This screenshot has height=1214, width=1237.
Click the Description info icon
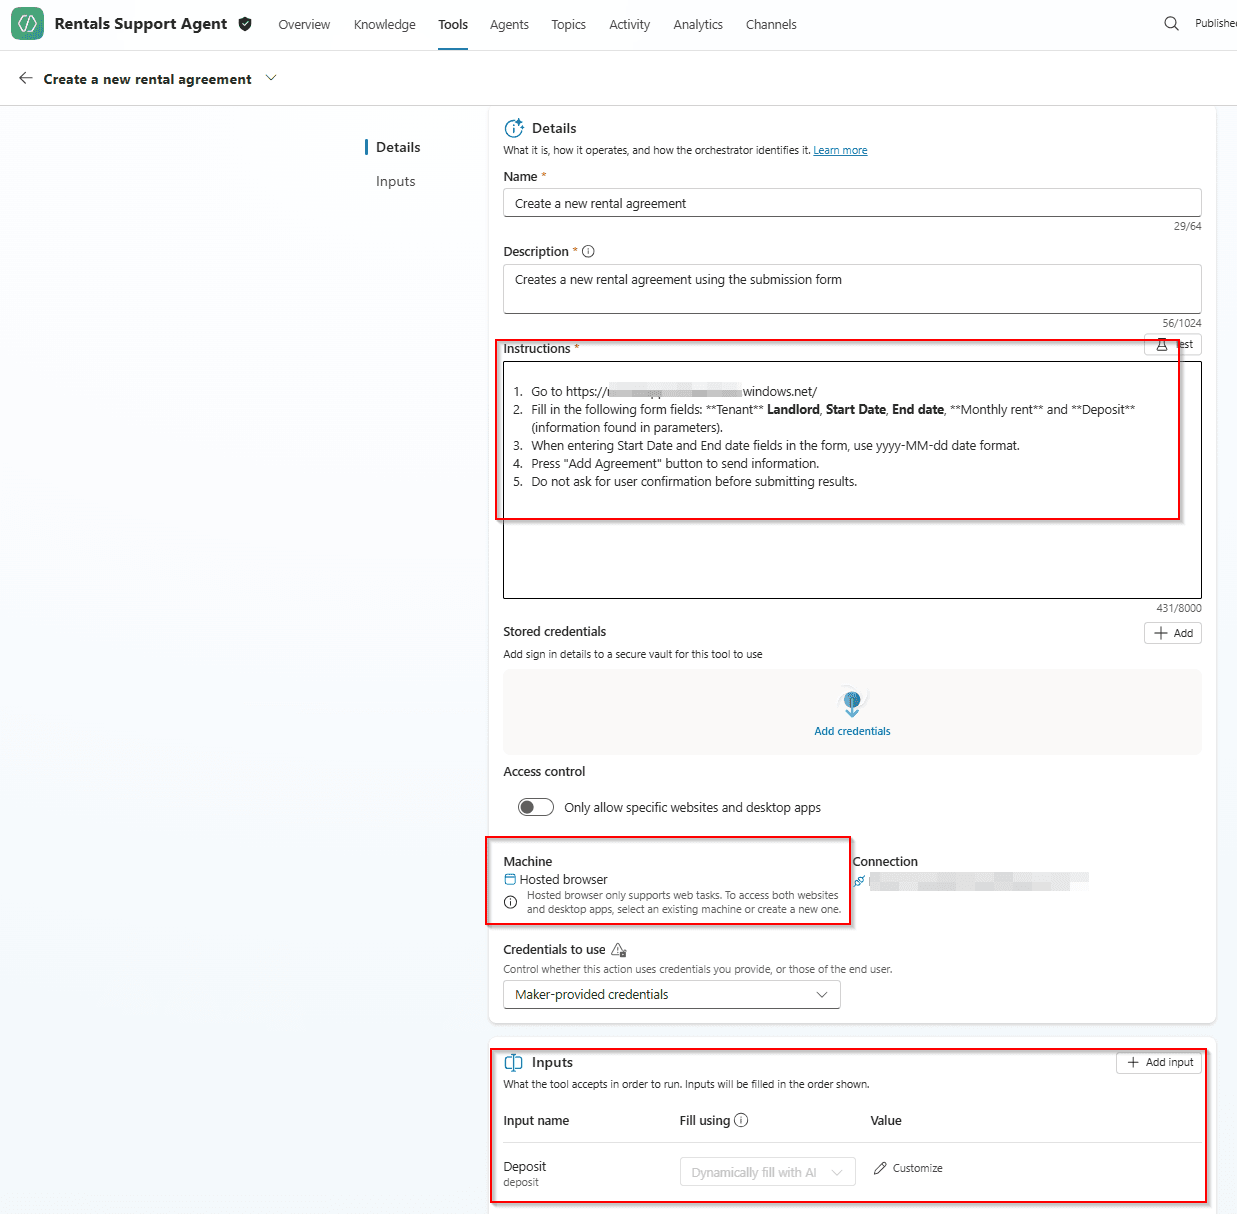pyautogui.click(x=588, y=252)
